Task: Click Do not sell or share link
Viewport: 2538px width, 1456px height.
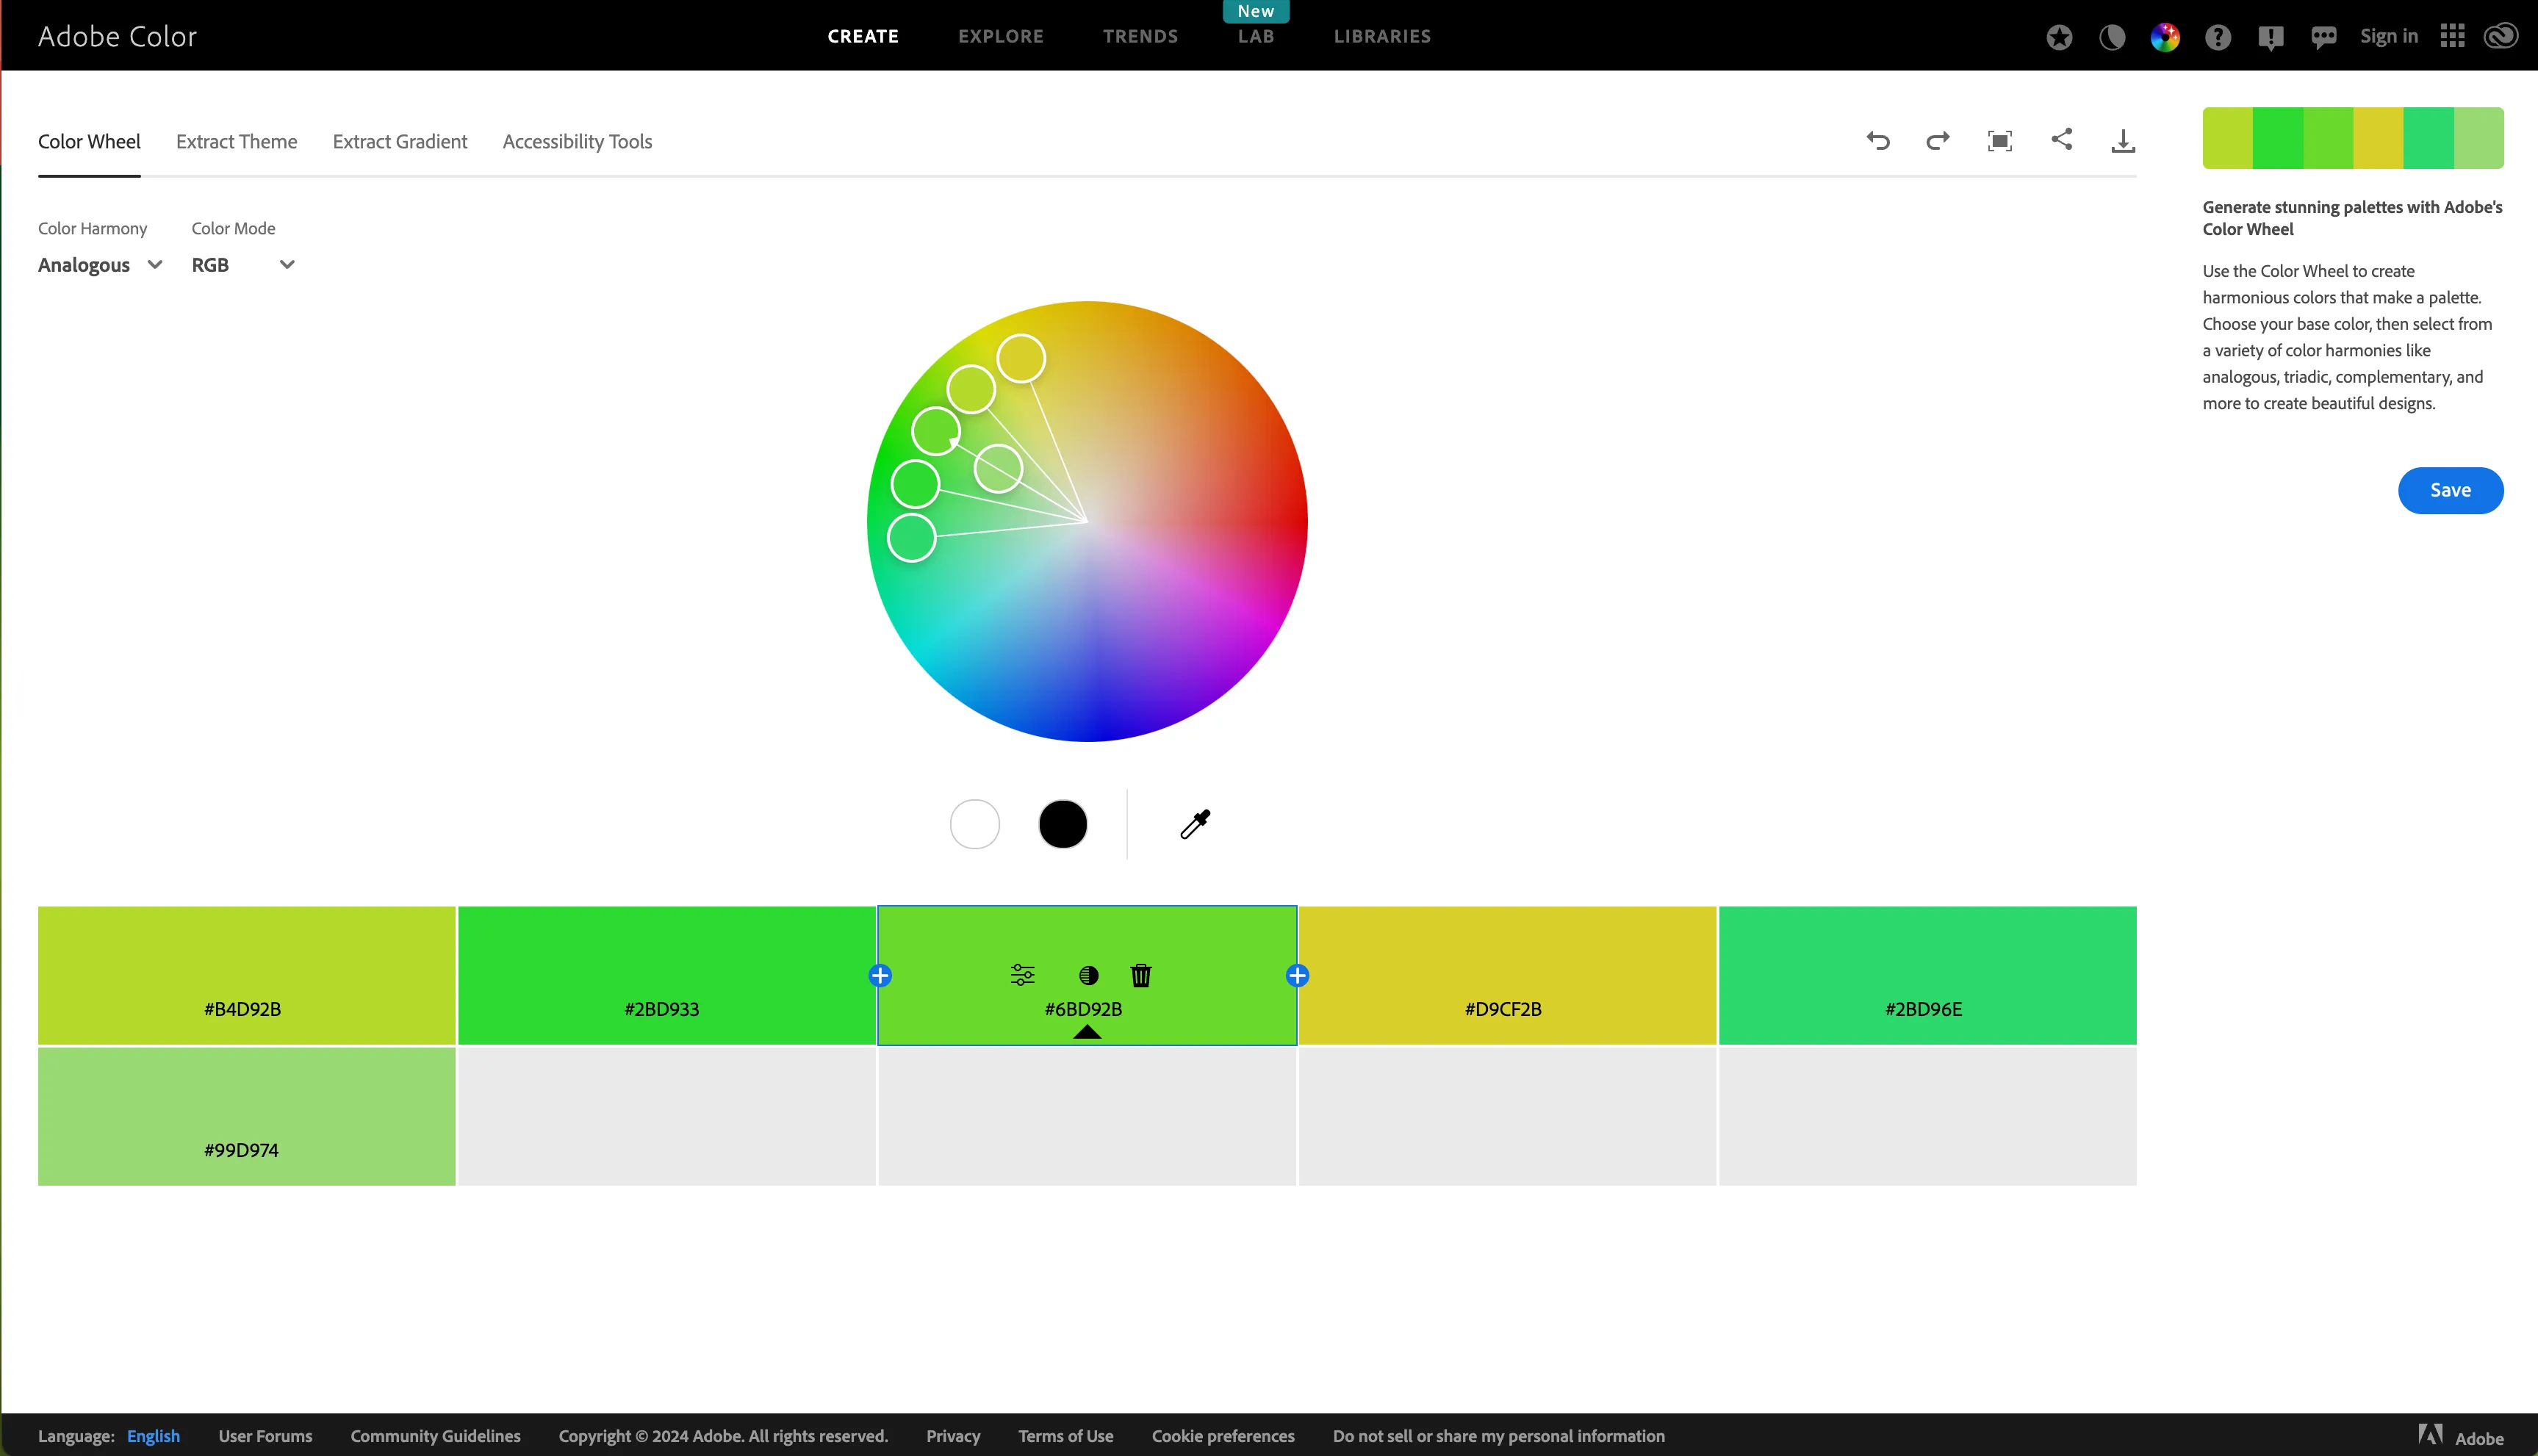Action: (1499, 1436)
